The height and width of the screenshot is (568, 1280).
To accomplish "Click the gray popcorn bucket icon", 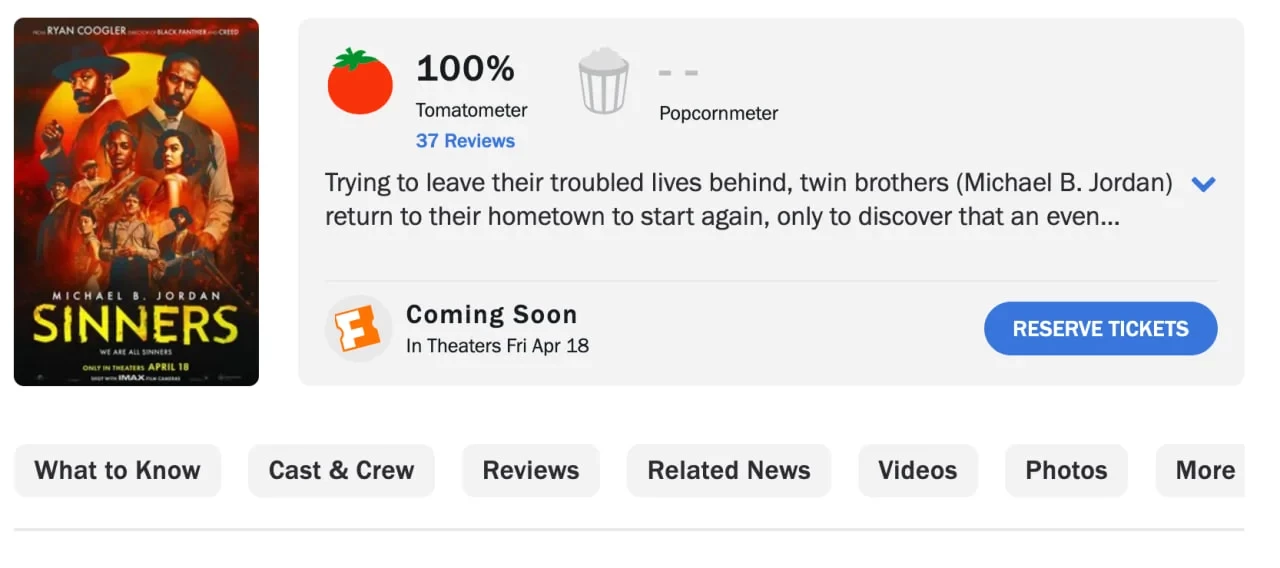I will click(x=603, y=82).
